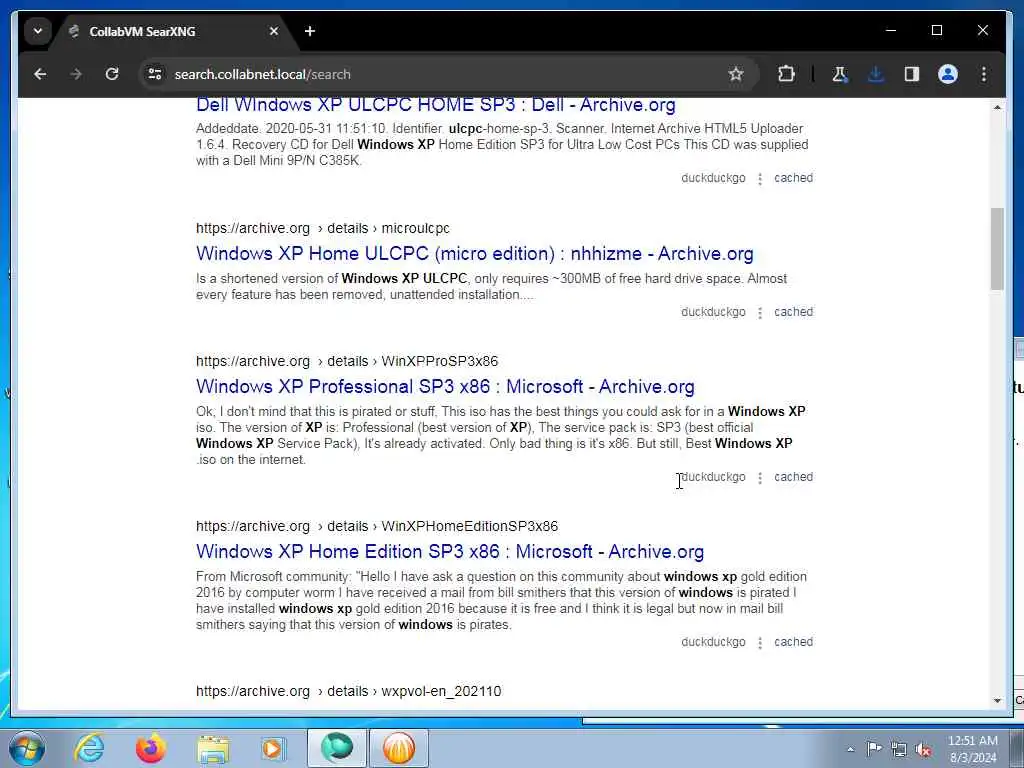
Task: Launch Firefox from the taskbar
Action: click(x=151, y=748)
